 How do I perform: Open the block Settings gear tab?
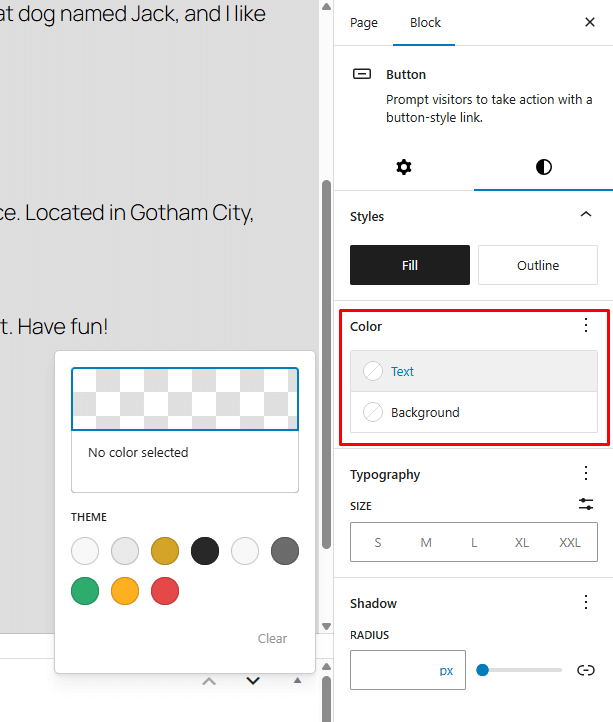(x=404, y=167)
